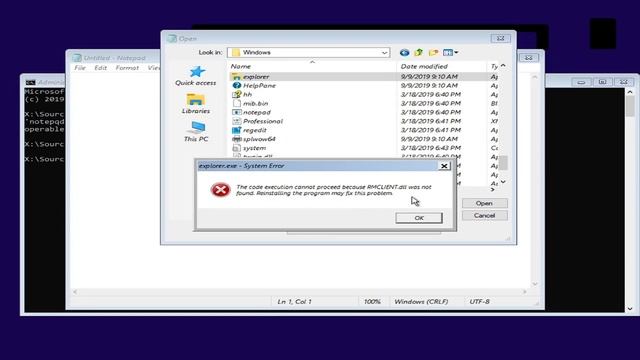Click Windows (CRLF) in Notepad status bar
Viewport: 640px width, 360px height.
(421, 302)
